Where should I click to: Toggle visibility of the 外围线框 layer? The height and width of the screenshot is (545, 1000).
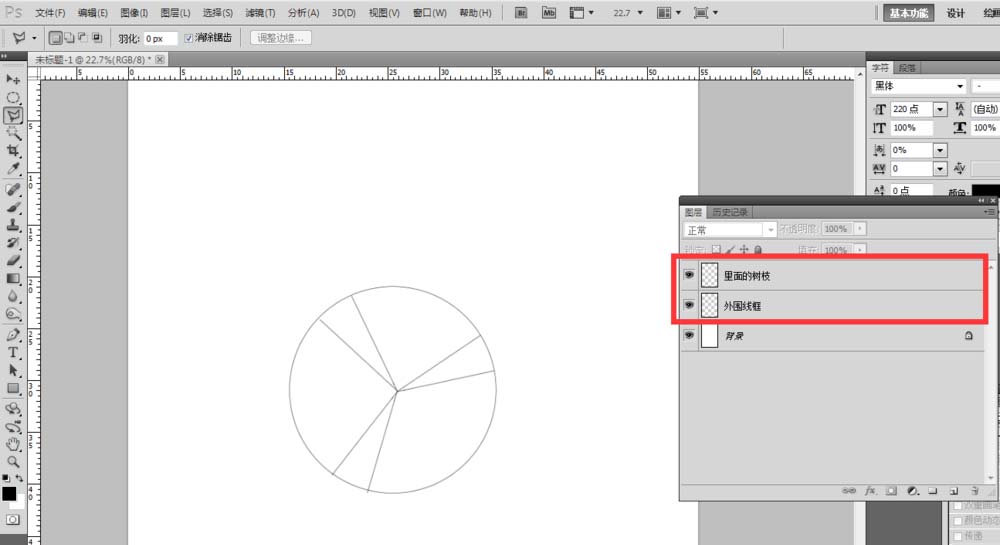(689, 305)
